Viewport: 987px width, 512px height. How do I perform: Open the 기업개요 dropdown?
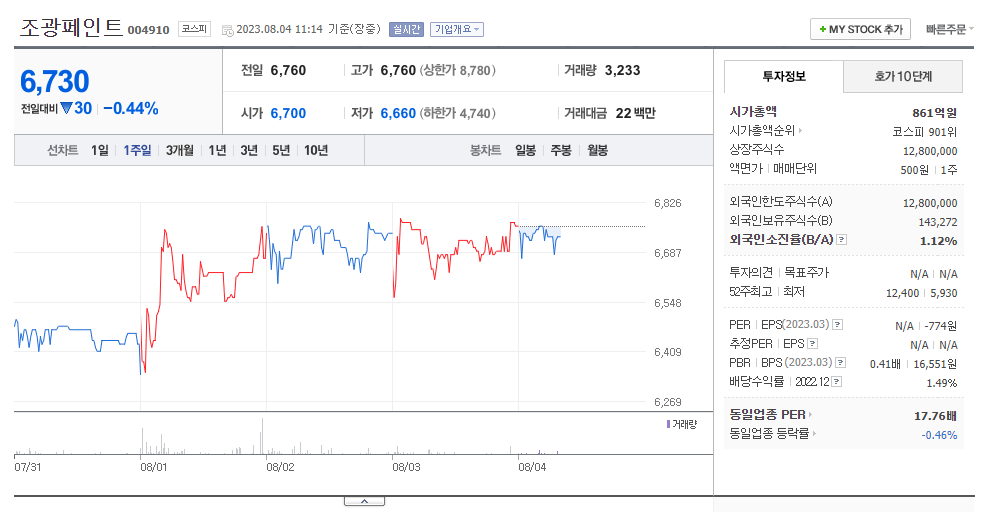[457, 30]
